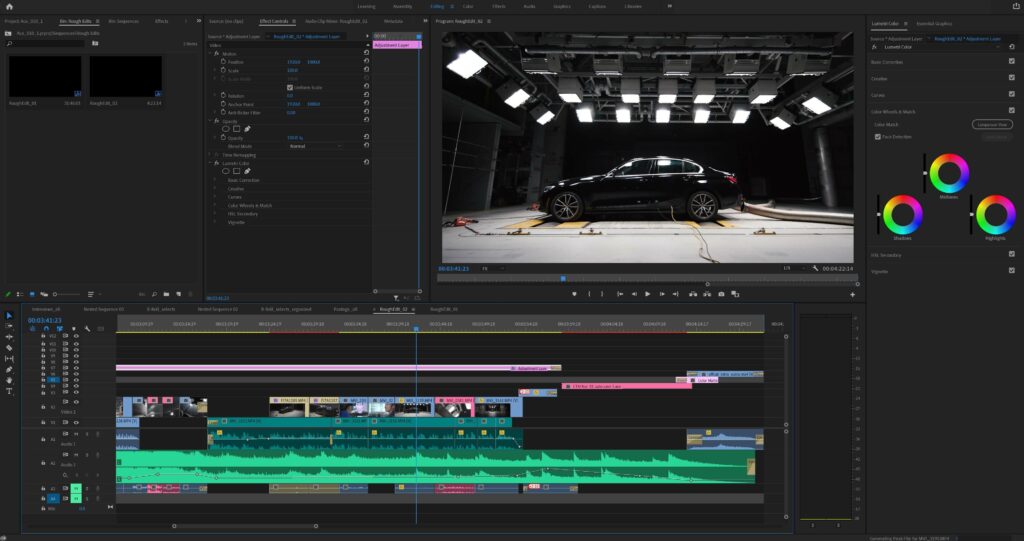
Task: Toggle linked selection in timeline
Action: pos(59,329)
